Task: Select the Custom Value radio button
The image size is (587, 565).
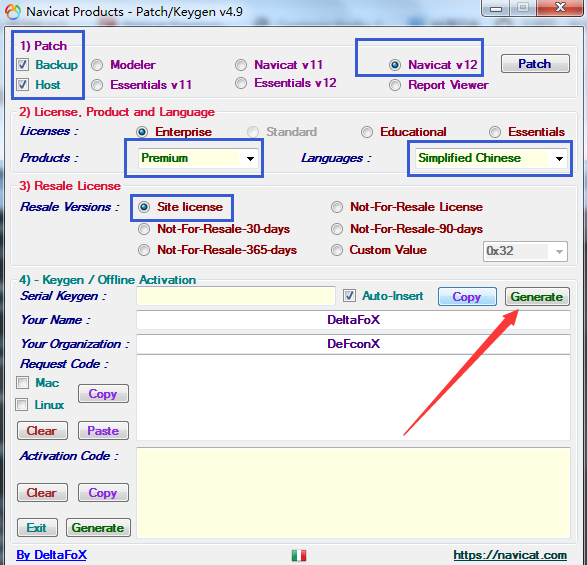Action: 337,250
